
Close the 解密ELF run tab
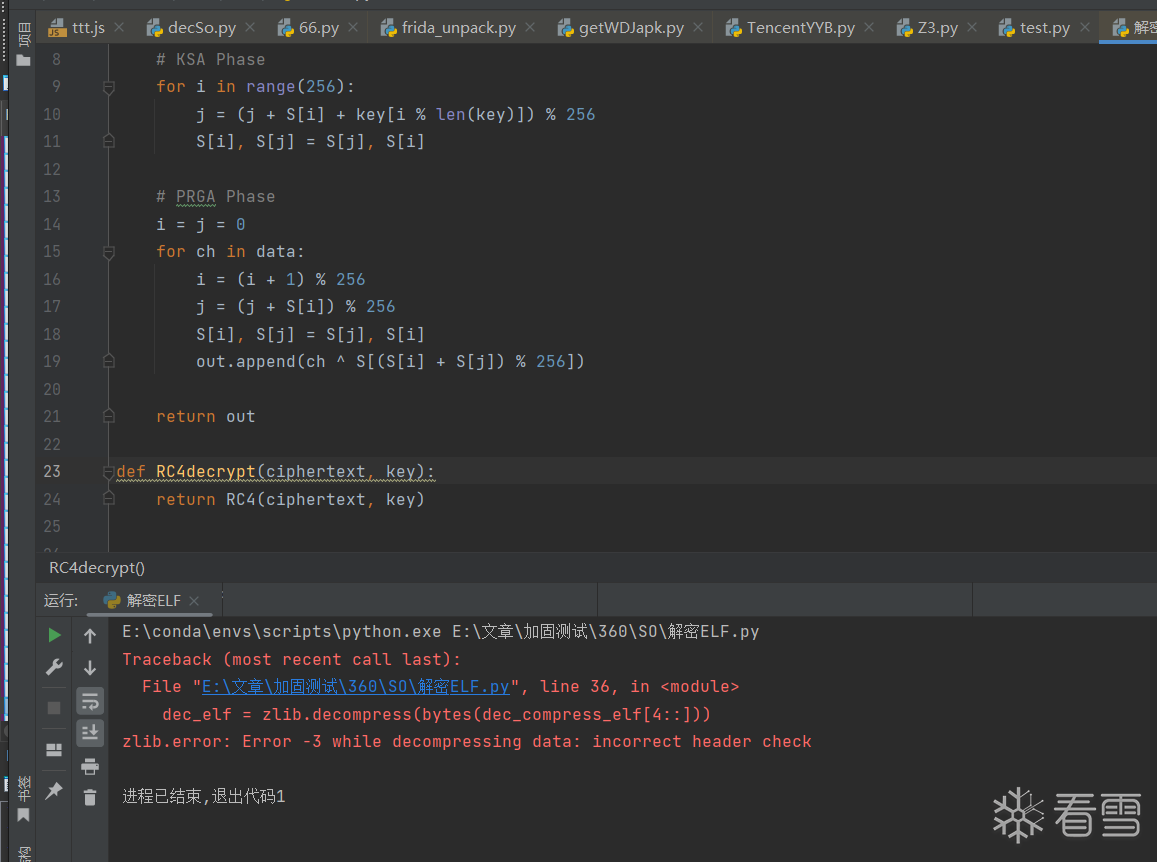pyautogui.click(x=194, y=601)
